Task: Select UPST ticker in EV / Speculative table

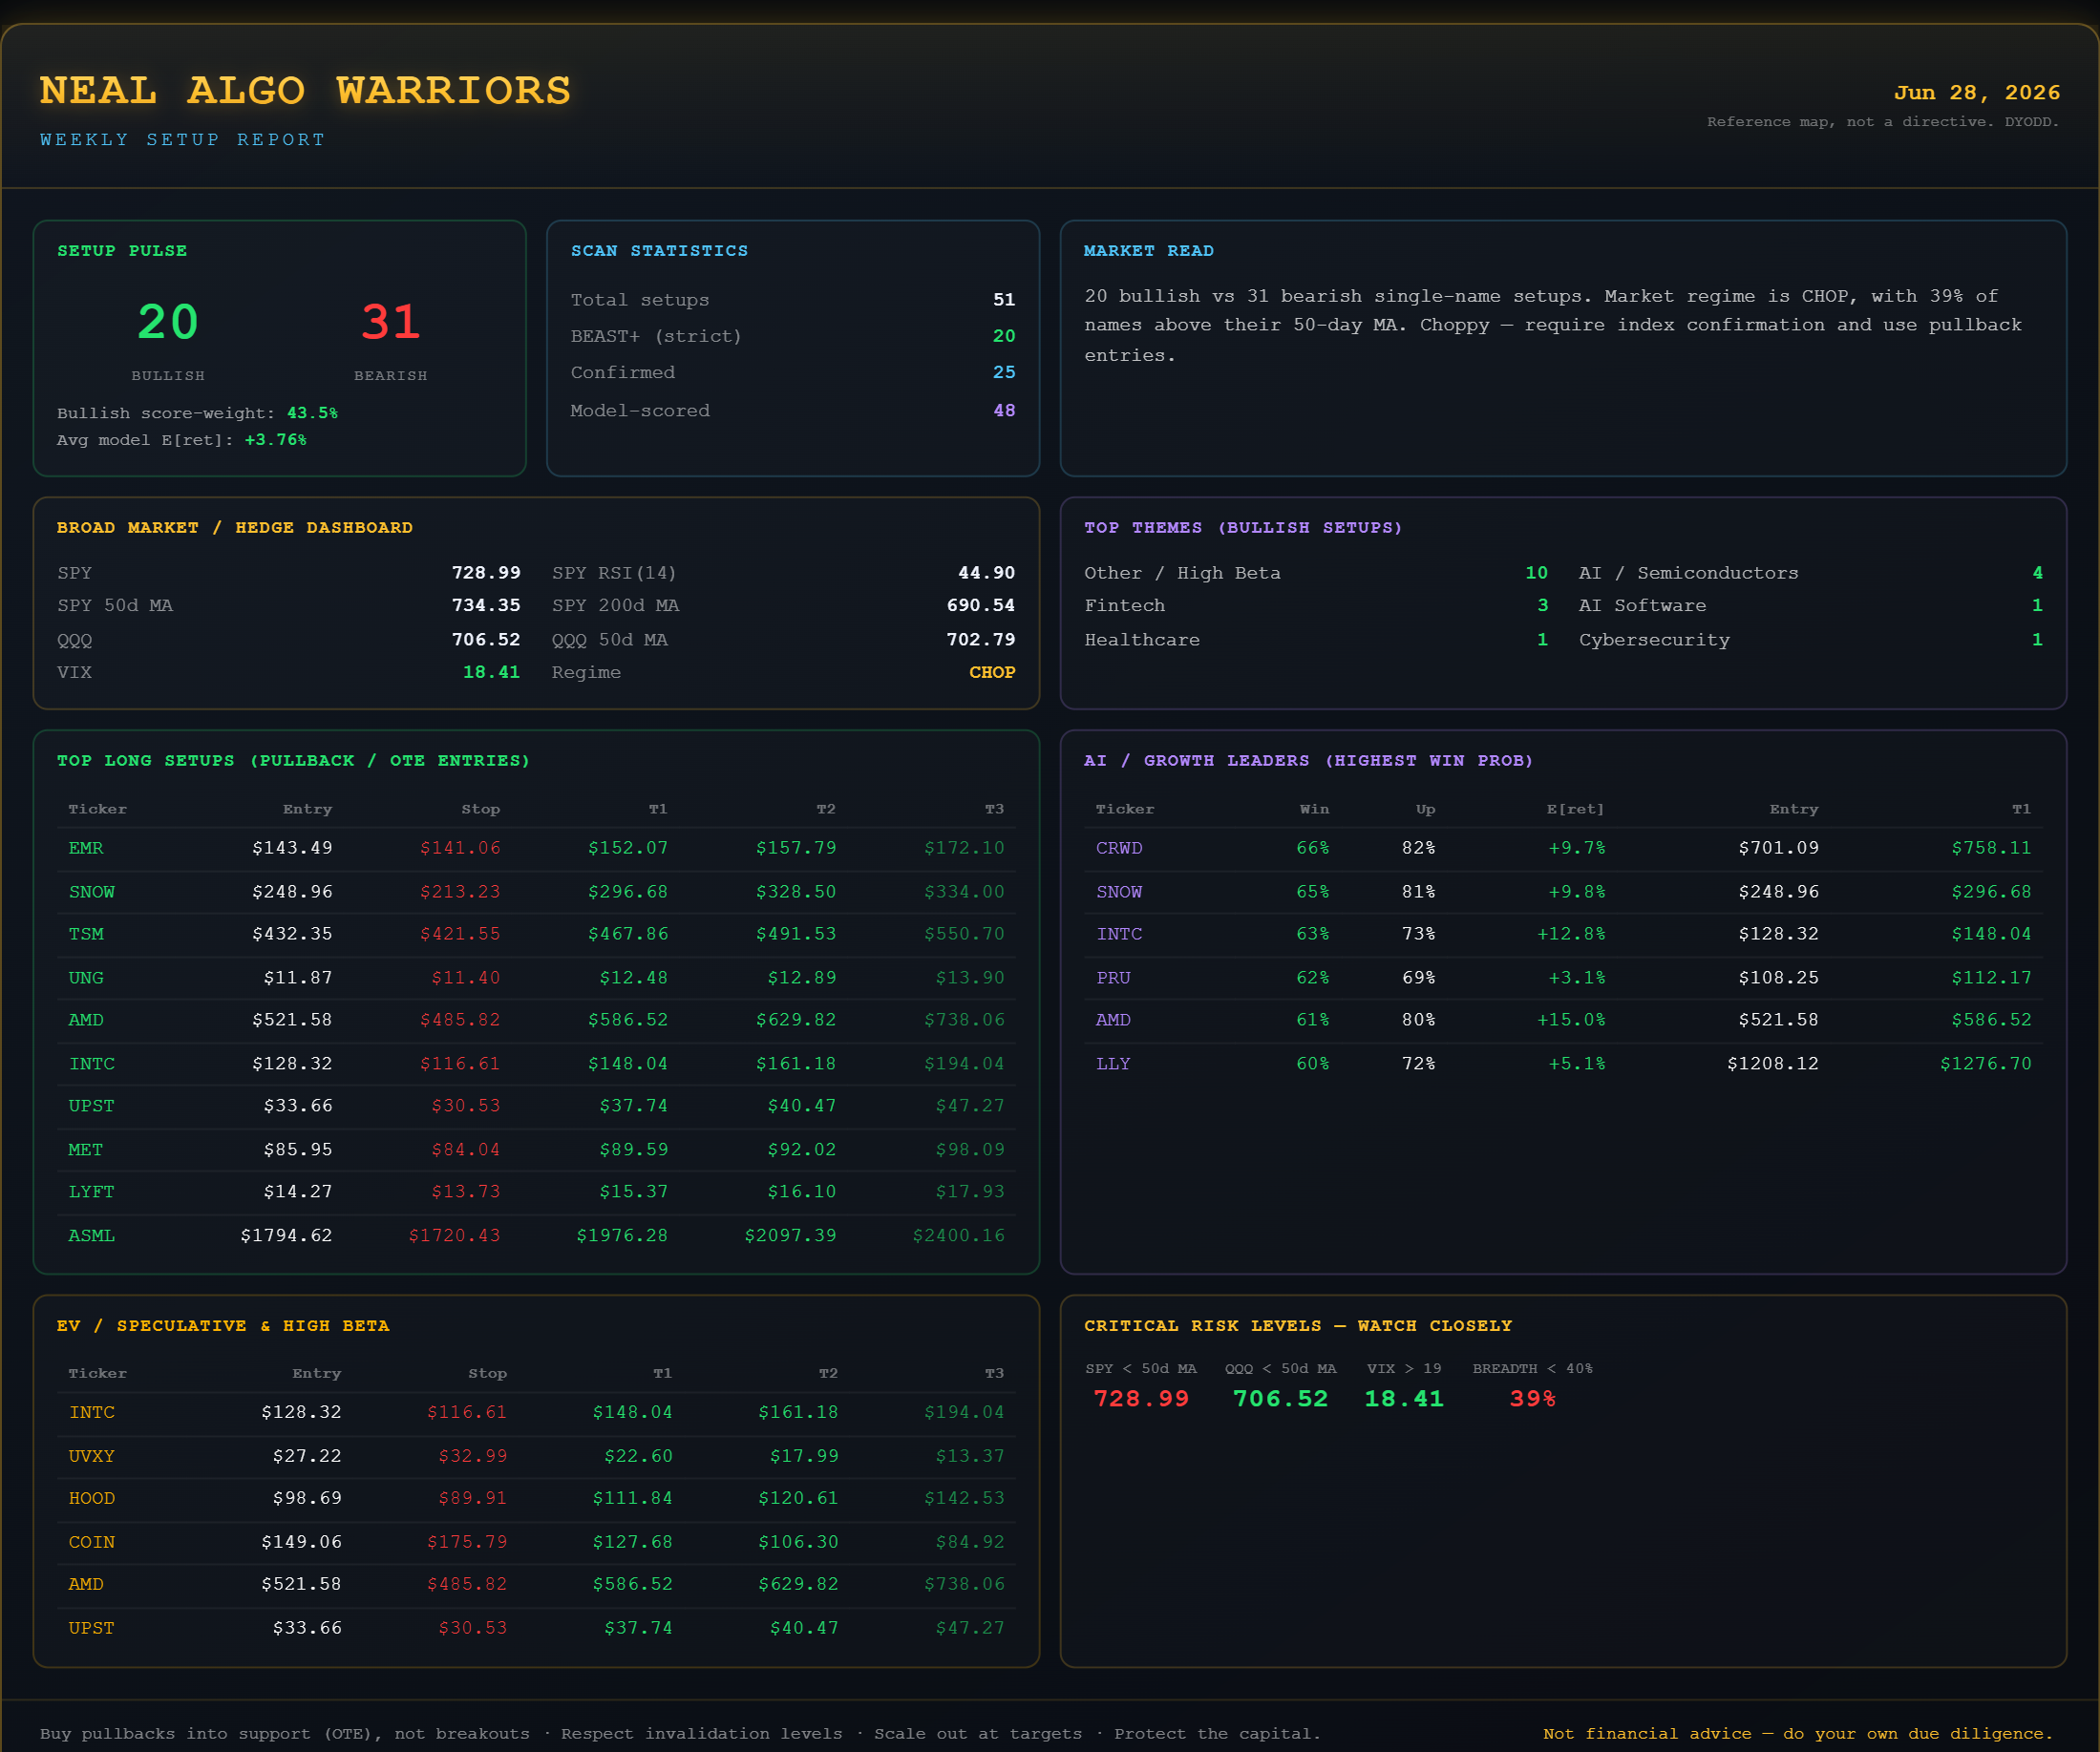Action: [x=91, y=1628]
